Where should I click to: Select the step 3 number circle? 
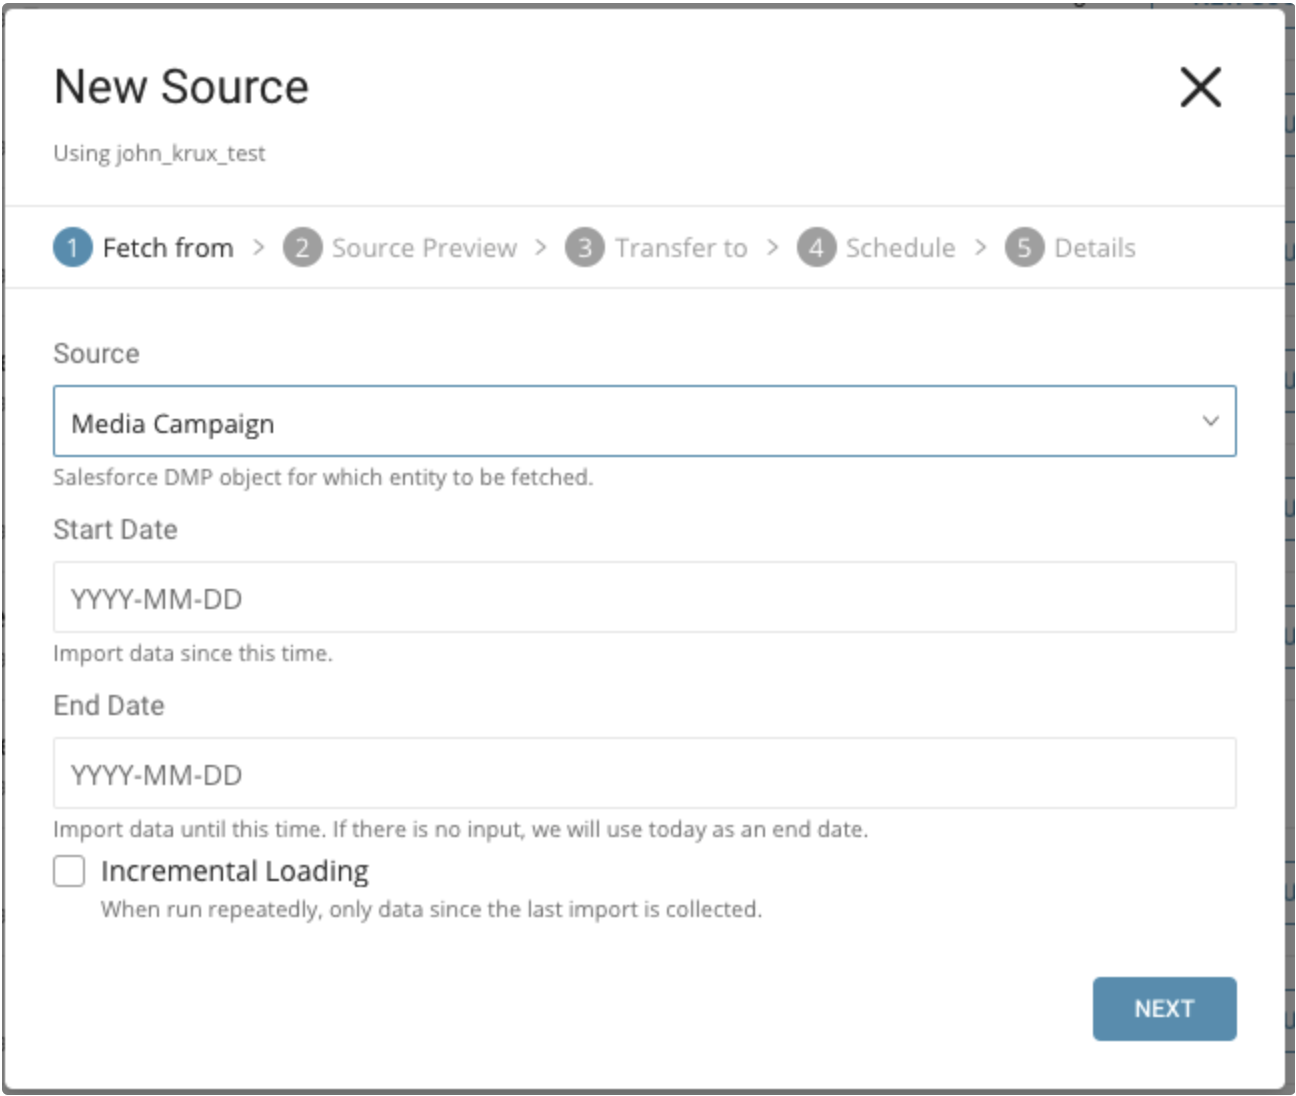(585, 248)
